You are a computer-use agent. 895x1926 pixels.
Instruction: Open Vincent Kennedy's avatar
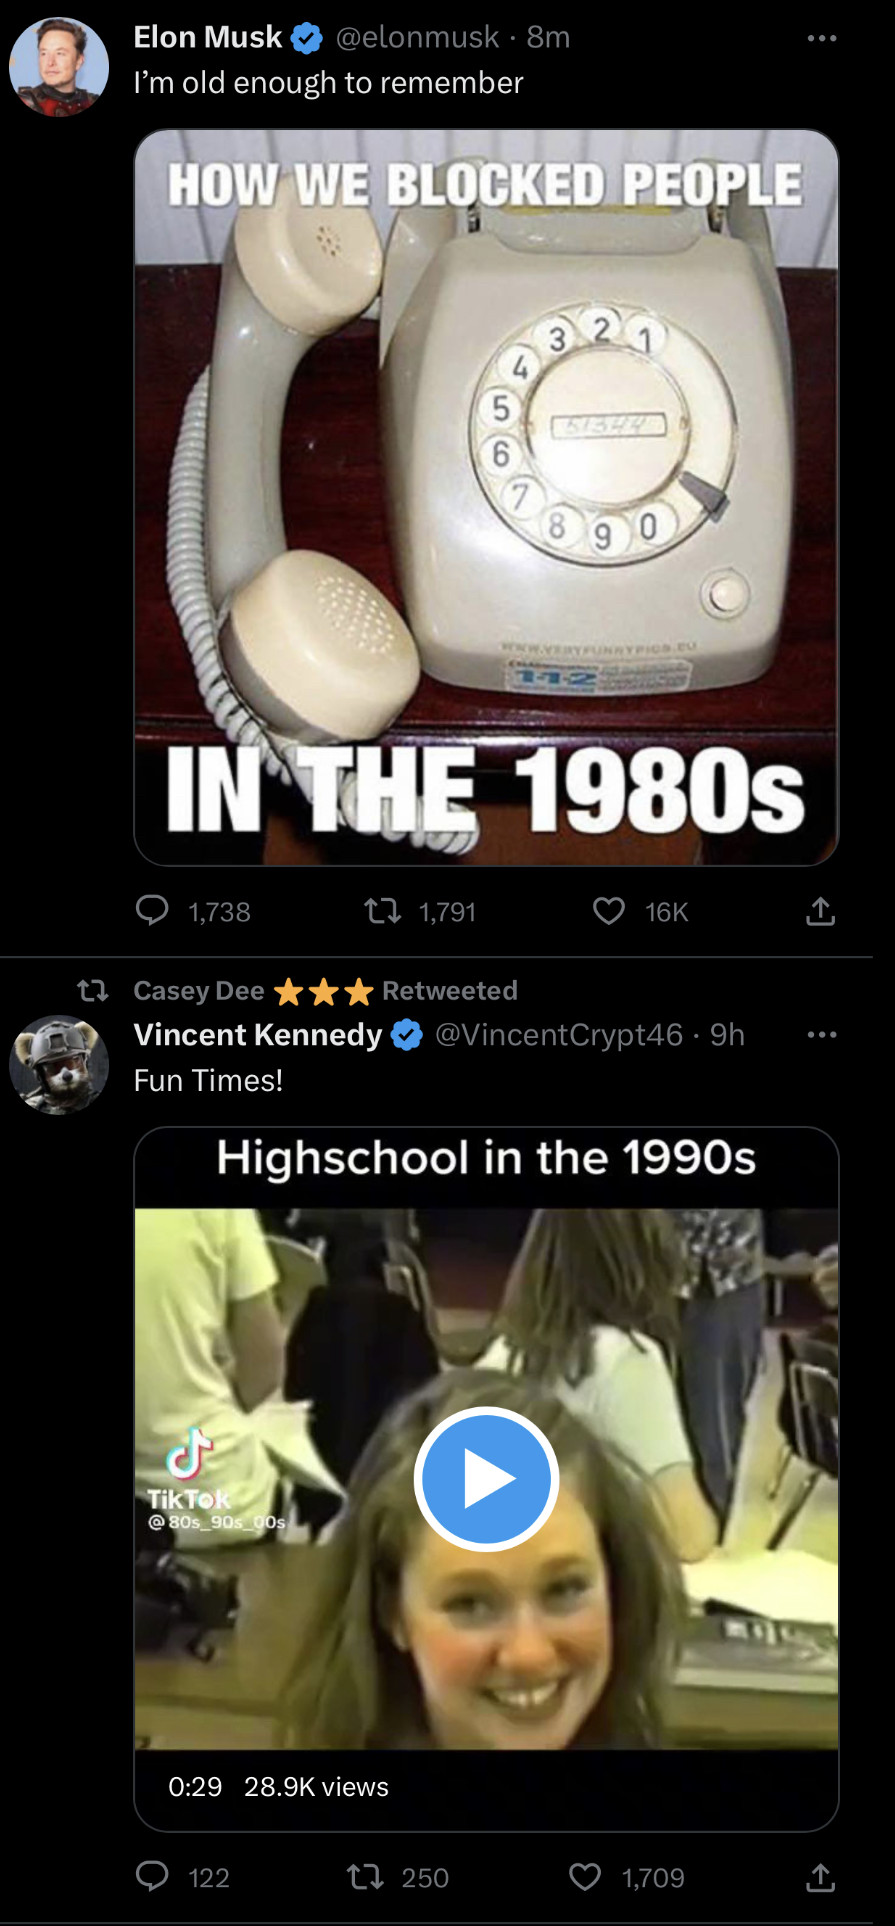pyautogui.click(x=59, y=1065)
